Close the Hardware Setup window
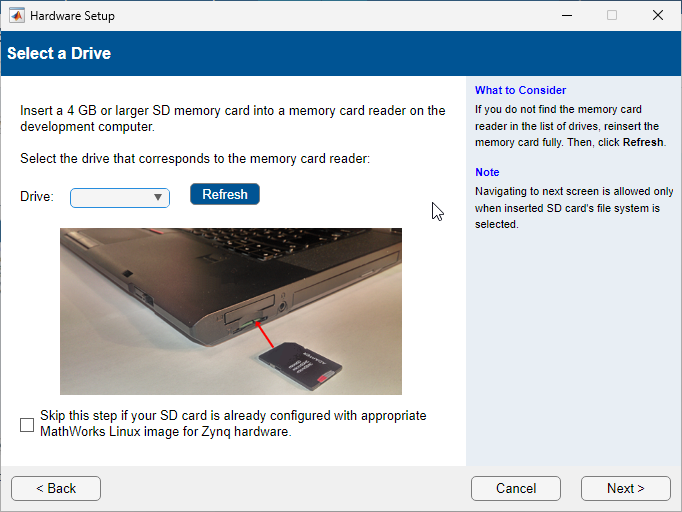The width and height of the screenshot is (682, 512). 657,16
